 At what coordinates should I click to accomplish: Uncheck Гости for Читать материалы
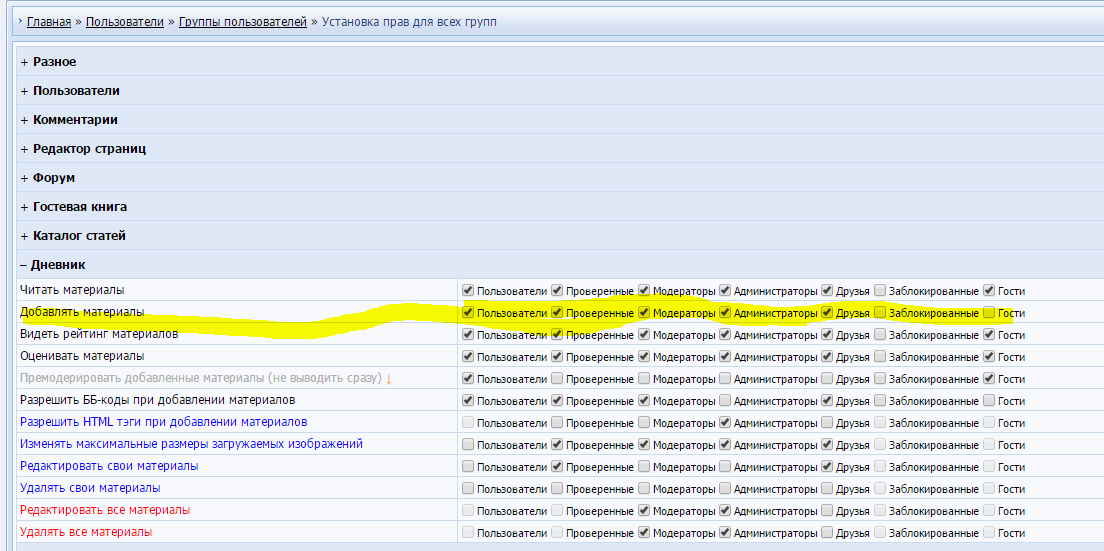coord(989,291)
